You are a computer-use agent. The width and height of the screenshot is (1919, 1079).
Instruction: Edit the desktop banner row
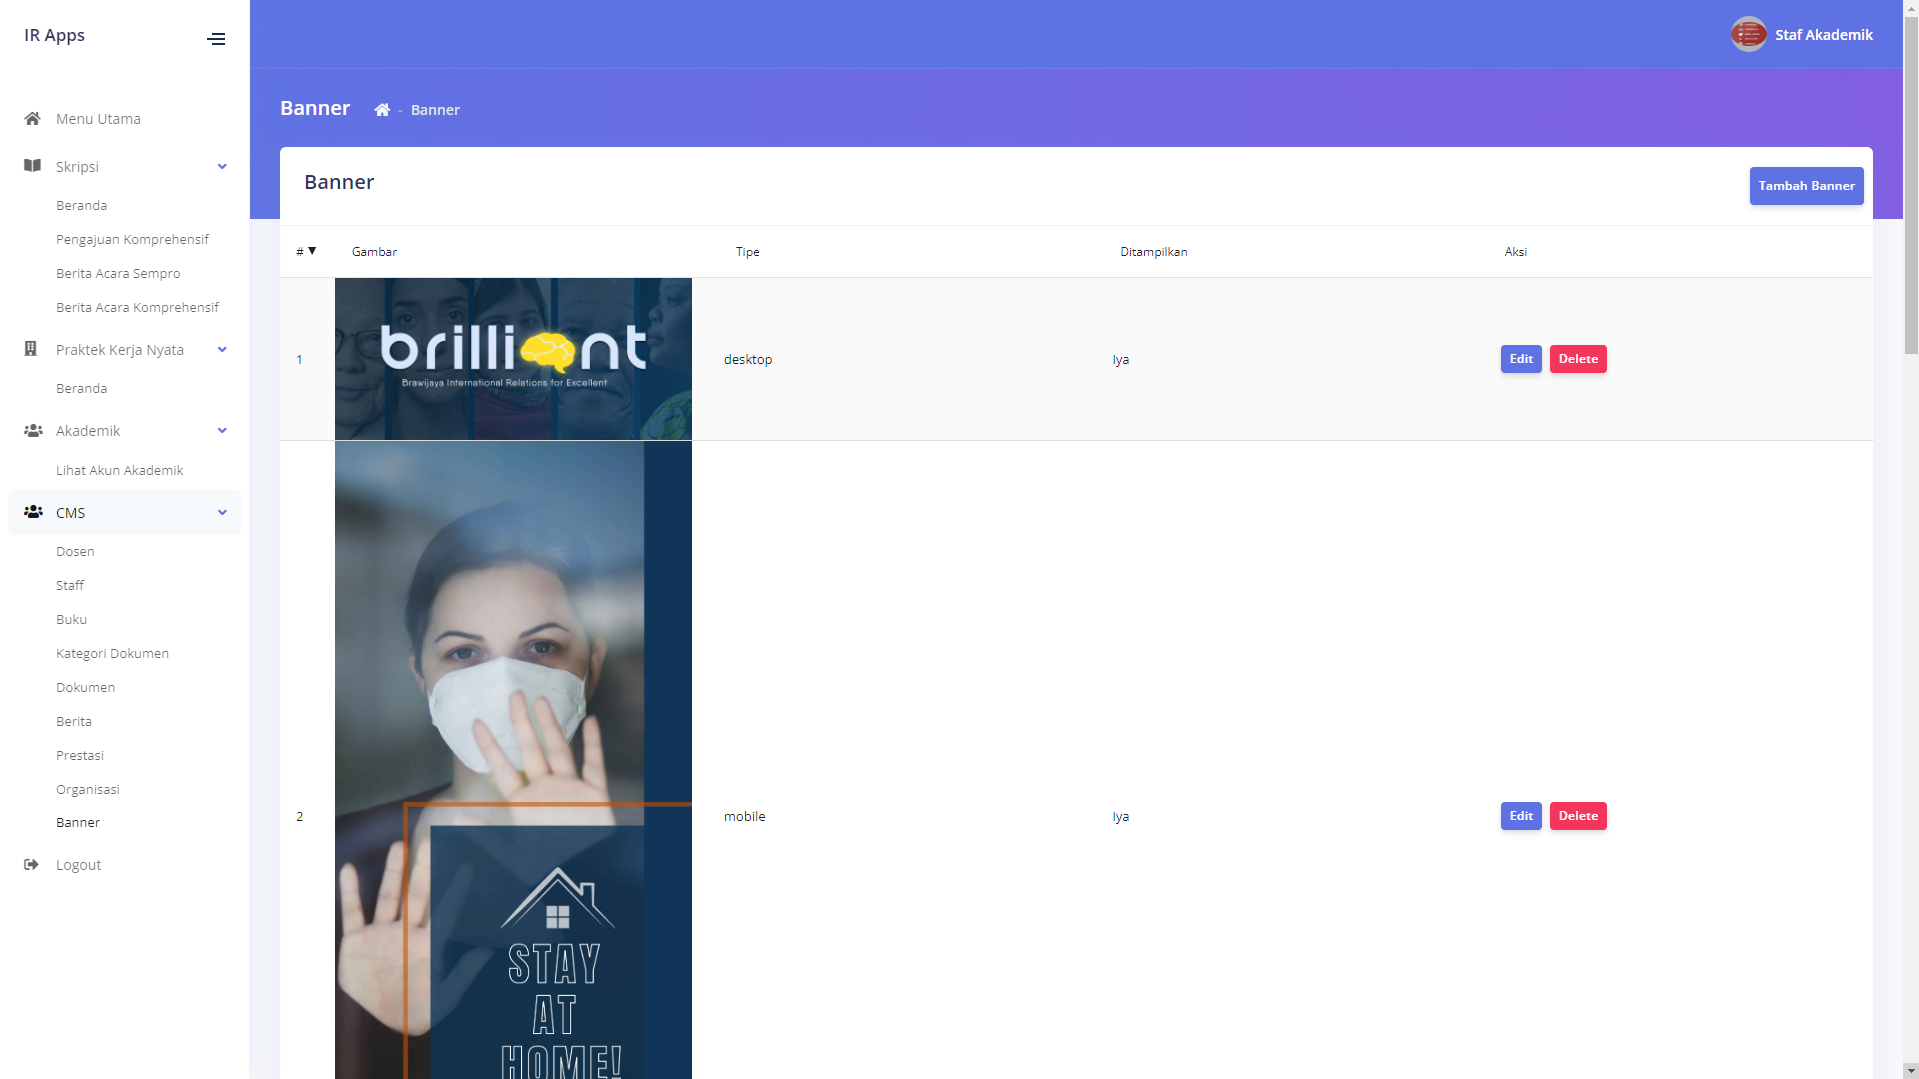click(1520, 359)
